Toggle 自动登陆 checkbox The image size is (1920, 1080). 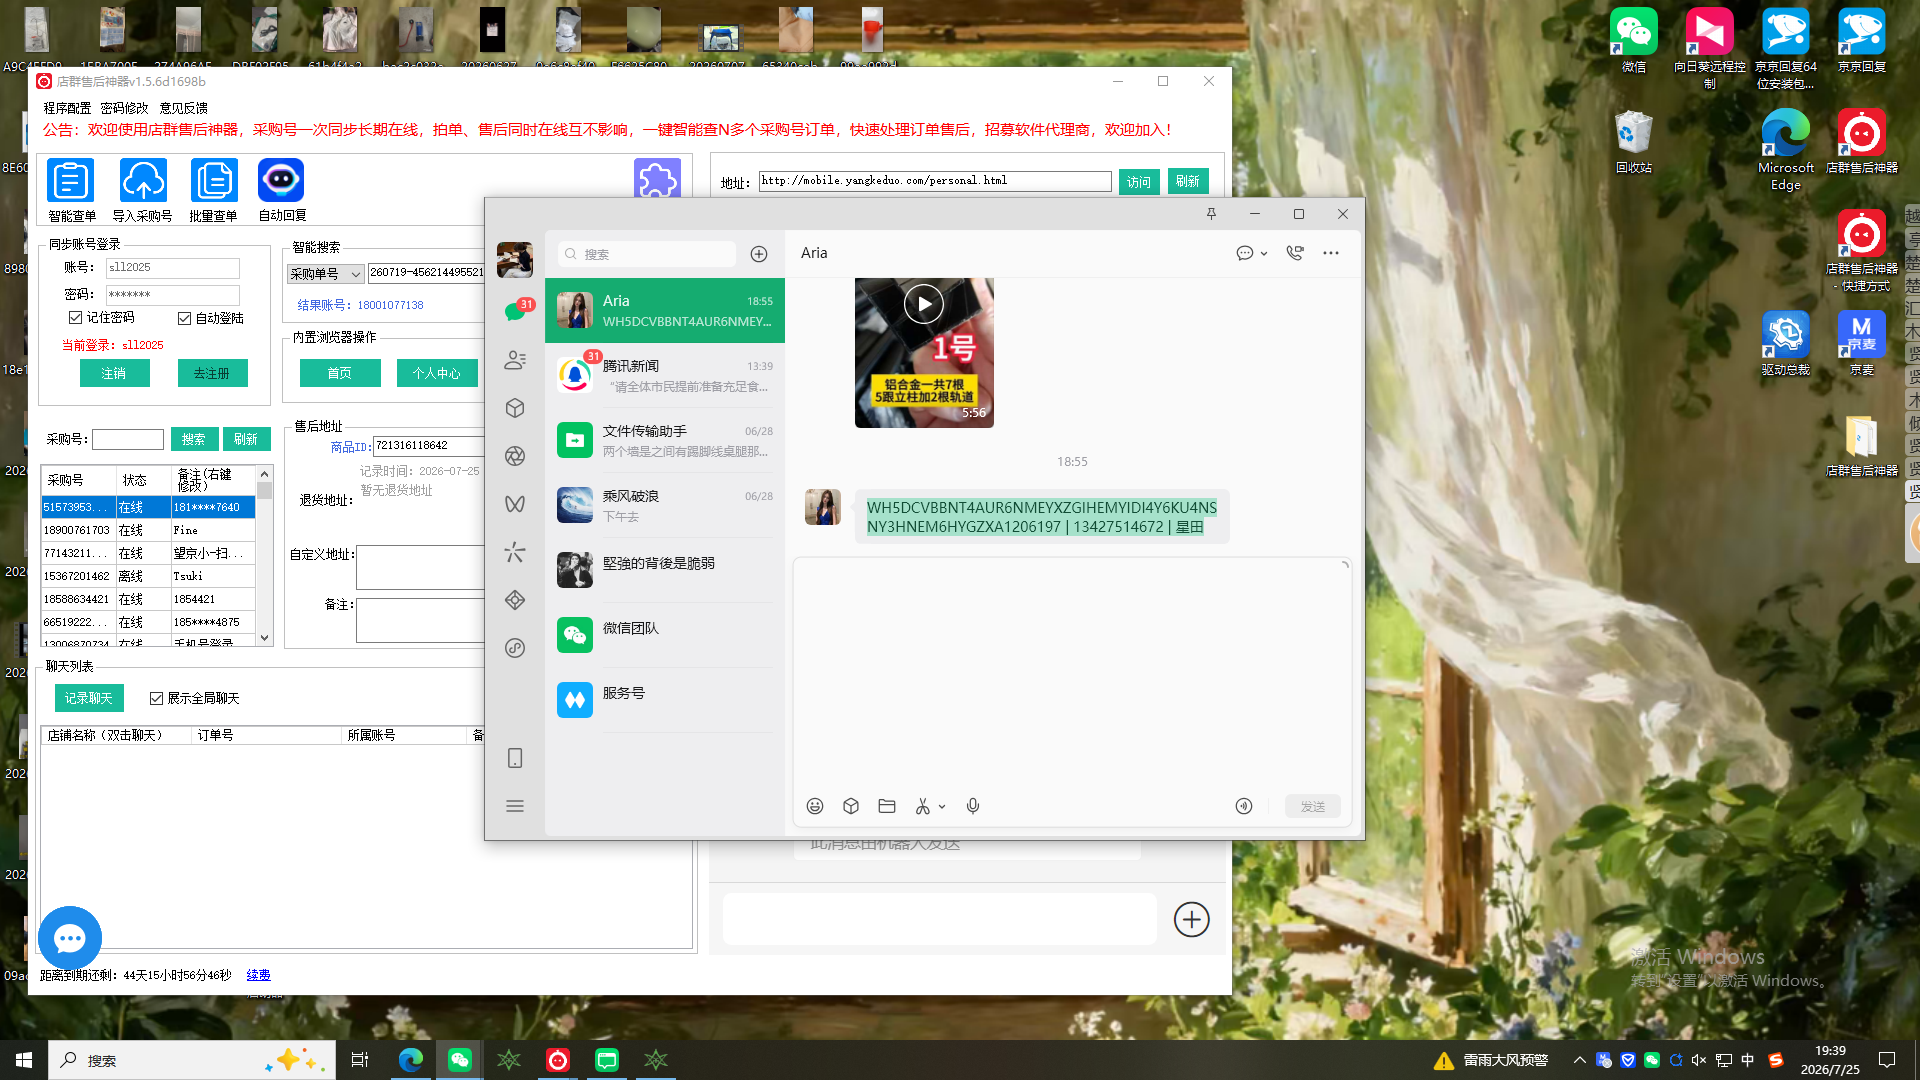184,319
